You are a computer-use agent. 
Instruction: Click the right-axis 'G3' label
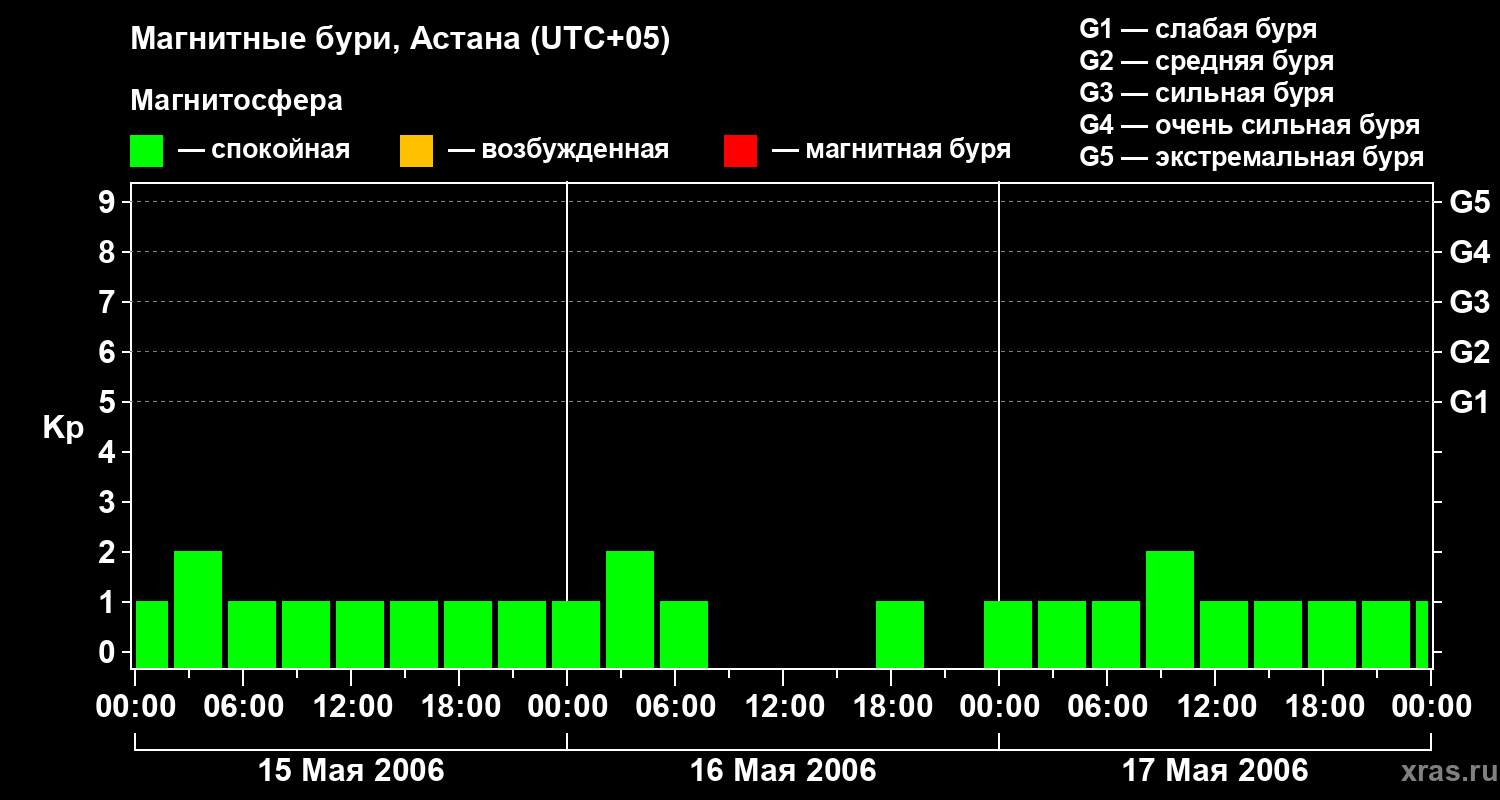click(x=1469, y=302)
